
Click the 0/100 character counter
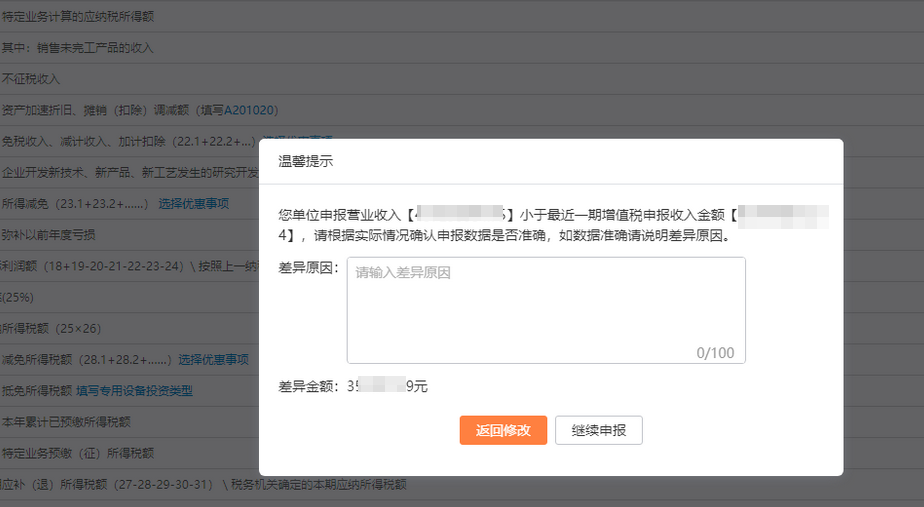click(x=715, y=353)
